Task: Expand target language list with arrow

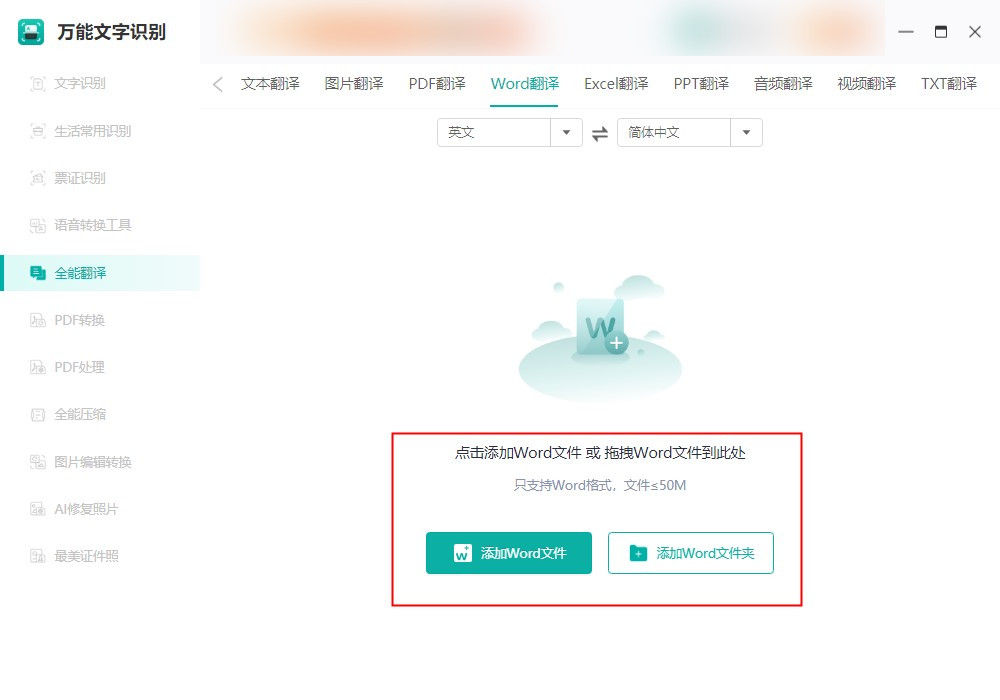Action: [x=746, y=133]
